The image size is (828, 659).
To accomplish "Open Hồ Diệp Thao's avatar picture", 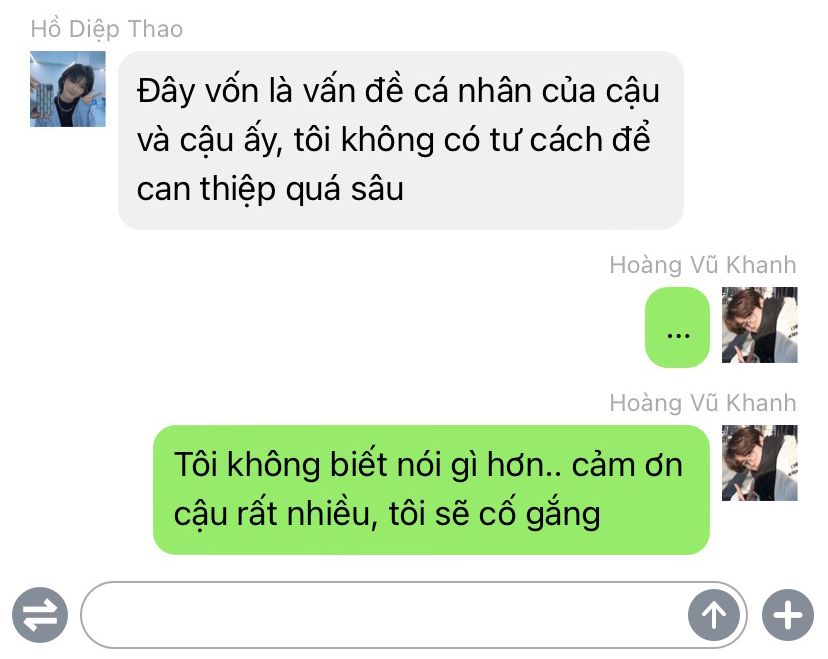I will click(x=68, y=89).
